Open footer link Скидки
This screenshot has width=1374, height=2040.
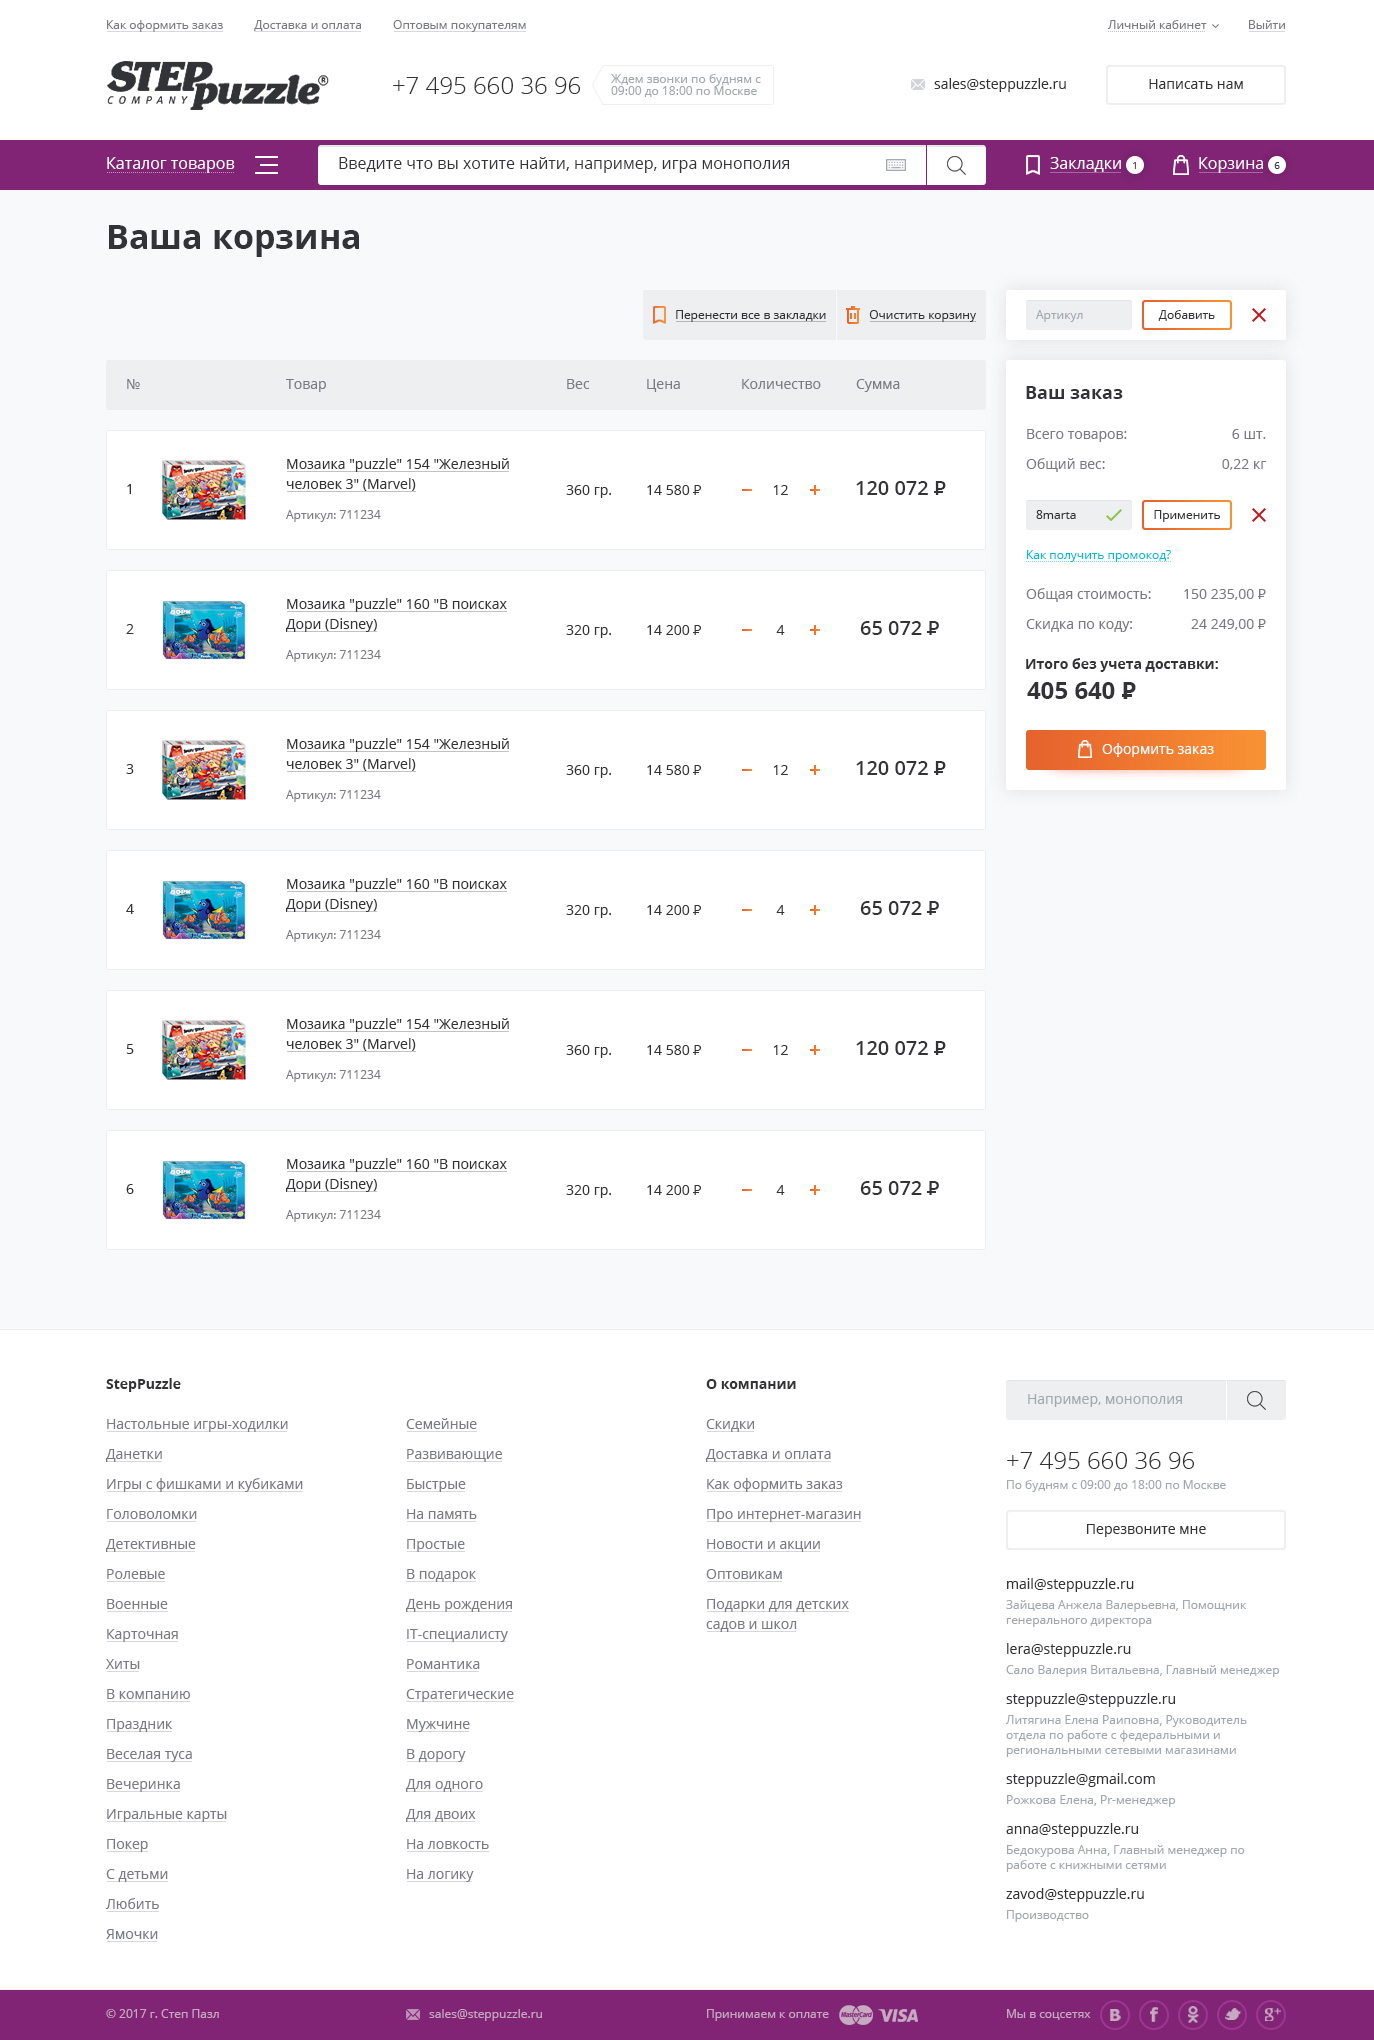[730, 1424]
